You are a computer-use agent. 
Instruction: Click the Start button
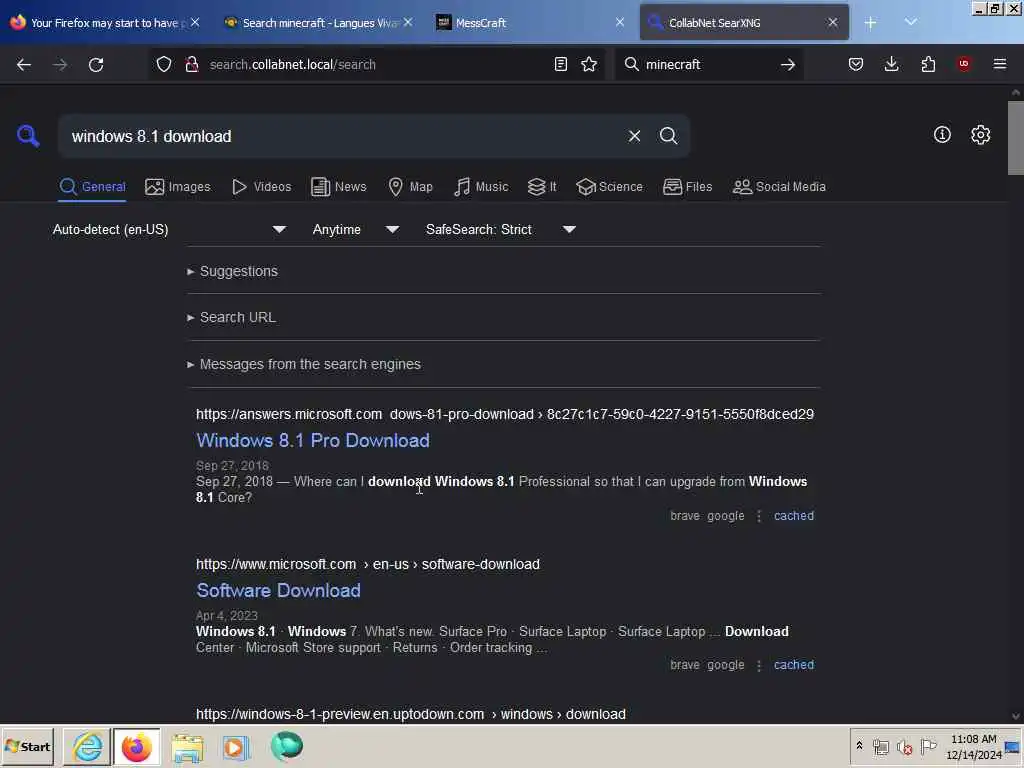27,746
